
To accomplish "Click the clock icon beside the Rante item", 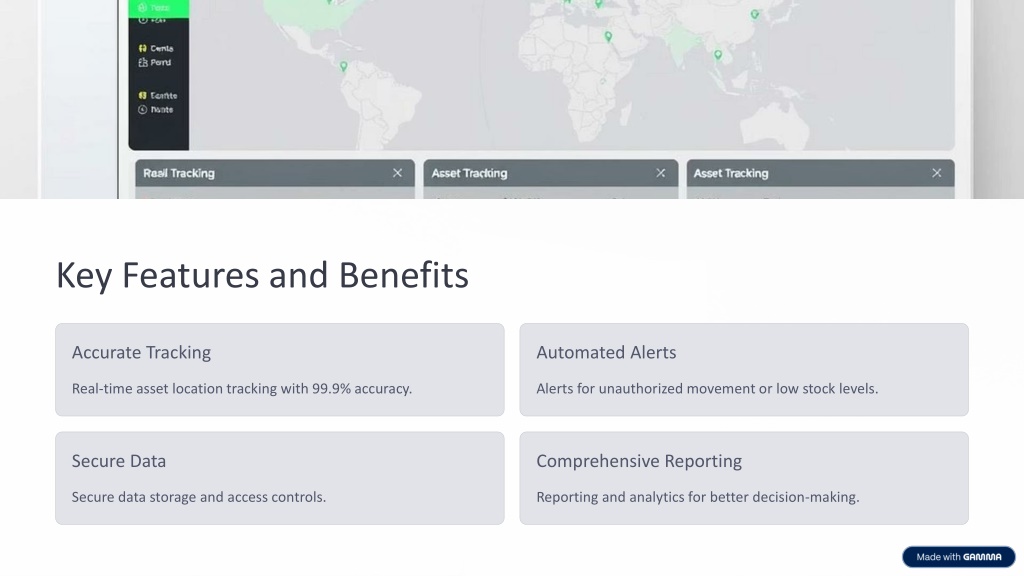I will point(142,110).
